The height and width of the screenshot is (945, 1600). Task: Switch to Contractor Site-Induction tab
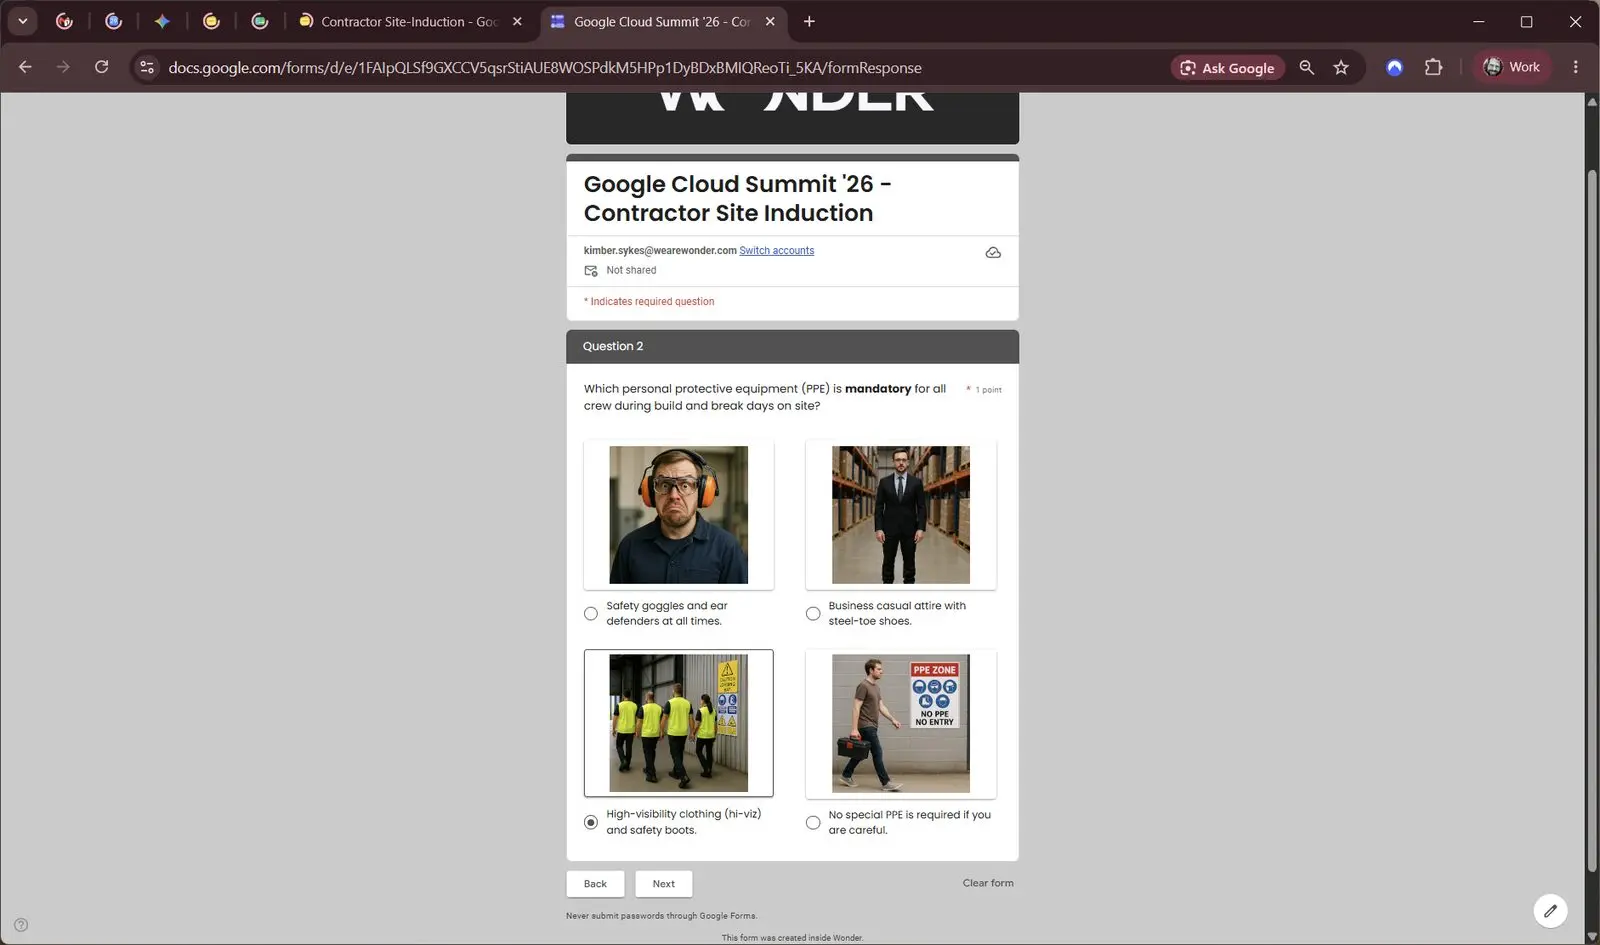pos(411,21)
